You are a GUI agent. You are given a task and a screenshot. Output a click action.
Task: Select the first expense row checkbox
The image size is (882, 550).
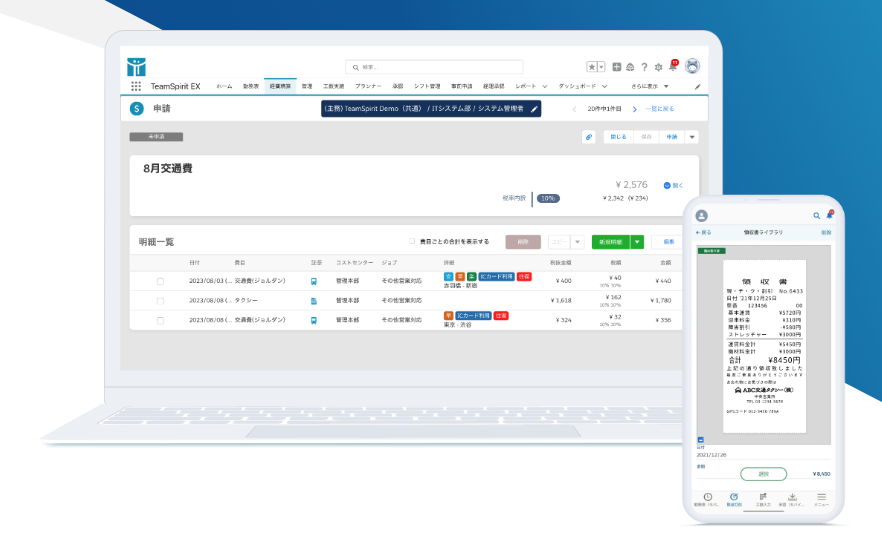coord(160,281)
